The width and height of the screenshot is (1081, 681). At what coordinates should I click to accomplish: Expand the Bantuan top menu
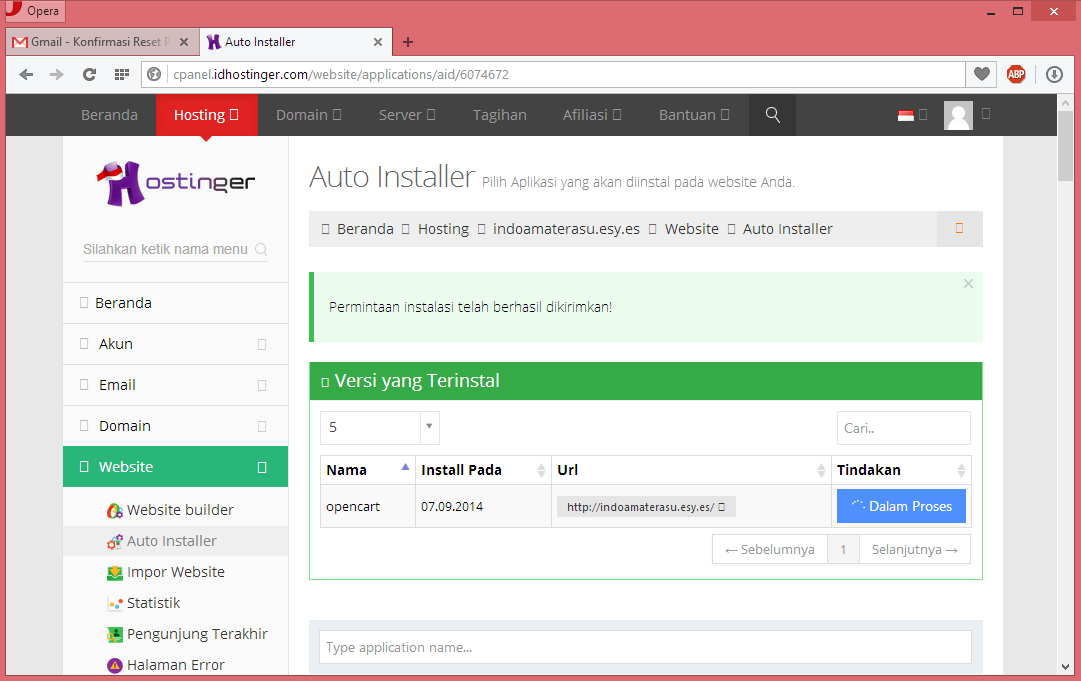[694, 115]
